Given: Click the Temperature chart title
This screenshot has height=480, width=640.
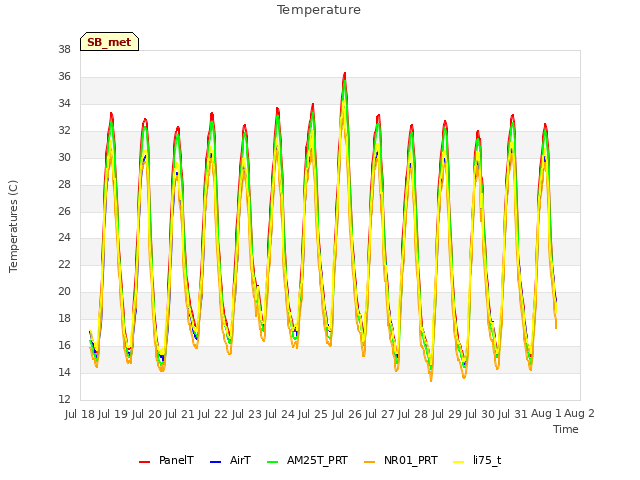Looking at the screenshot, I should point(319,10).
